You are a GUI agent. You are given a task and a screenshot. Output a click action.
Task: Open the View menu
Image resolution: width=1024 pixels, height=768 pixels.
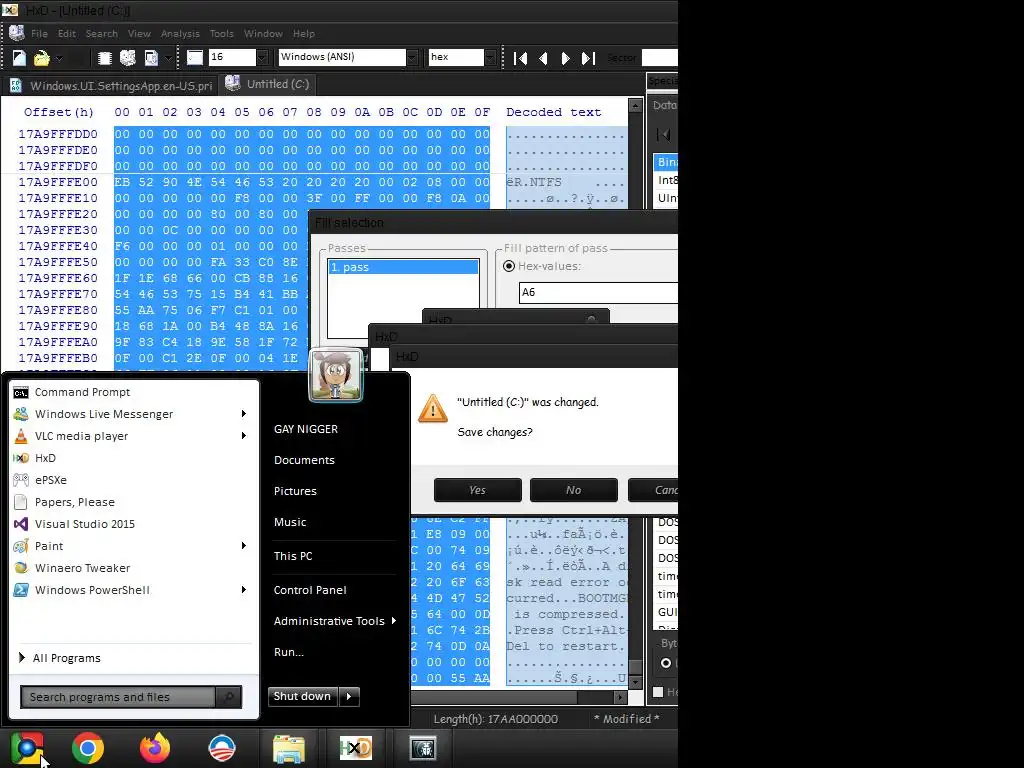point(139,33)
